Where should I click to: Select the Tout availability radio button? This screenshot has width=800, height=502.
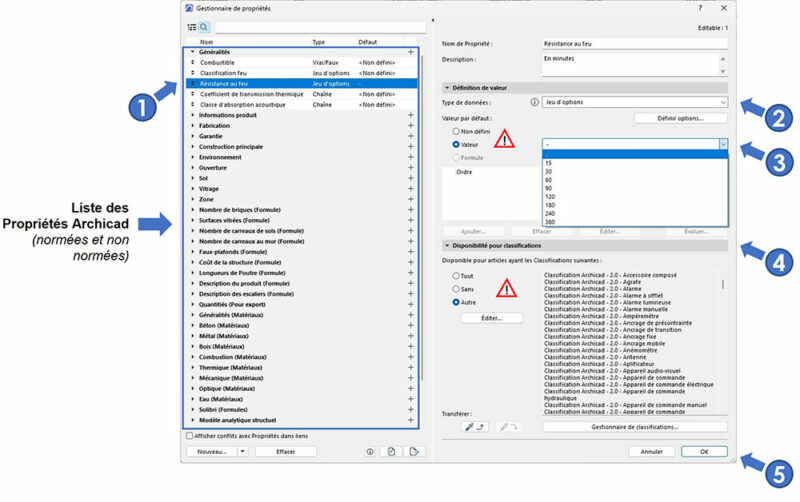click(x=456, y=276)
